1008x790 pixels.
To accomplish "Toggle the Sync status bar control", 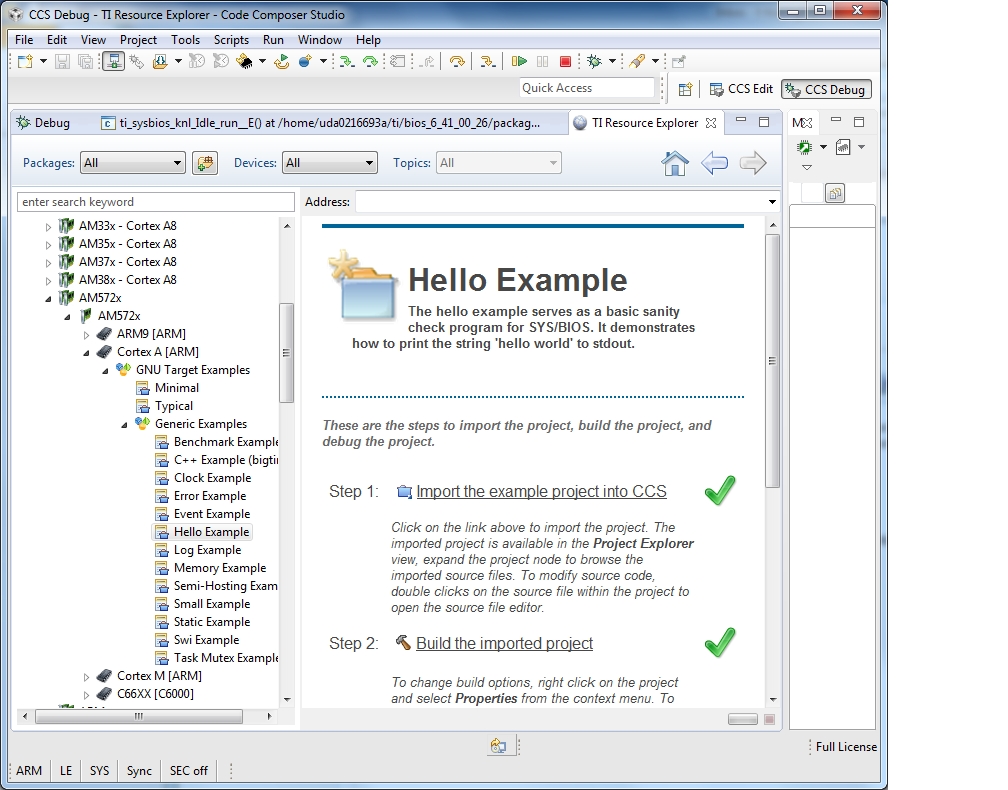I will [138, 770].
